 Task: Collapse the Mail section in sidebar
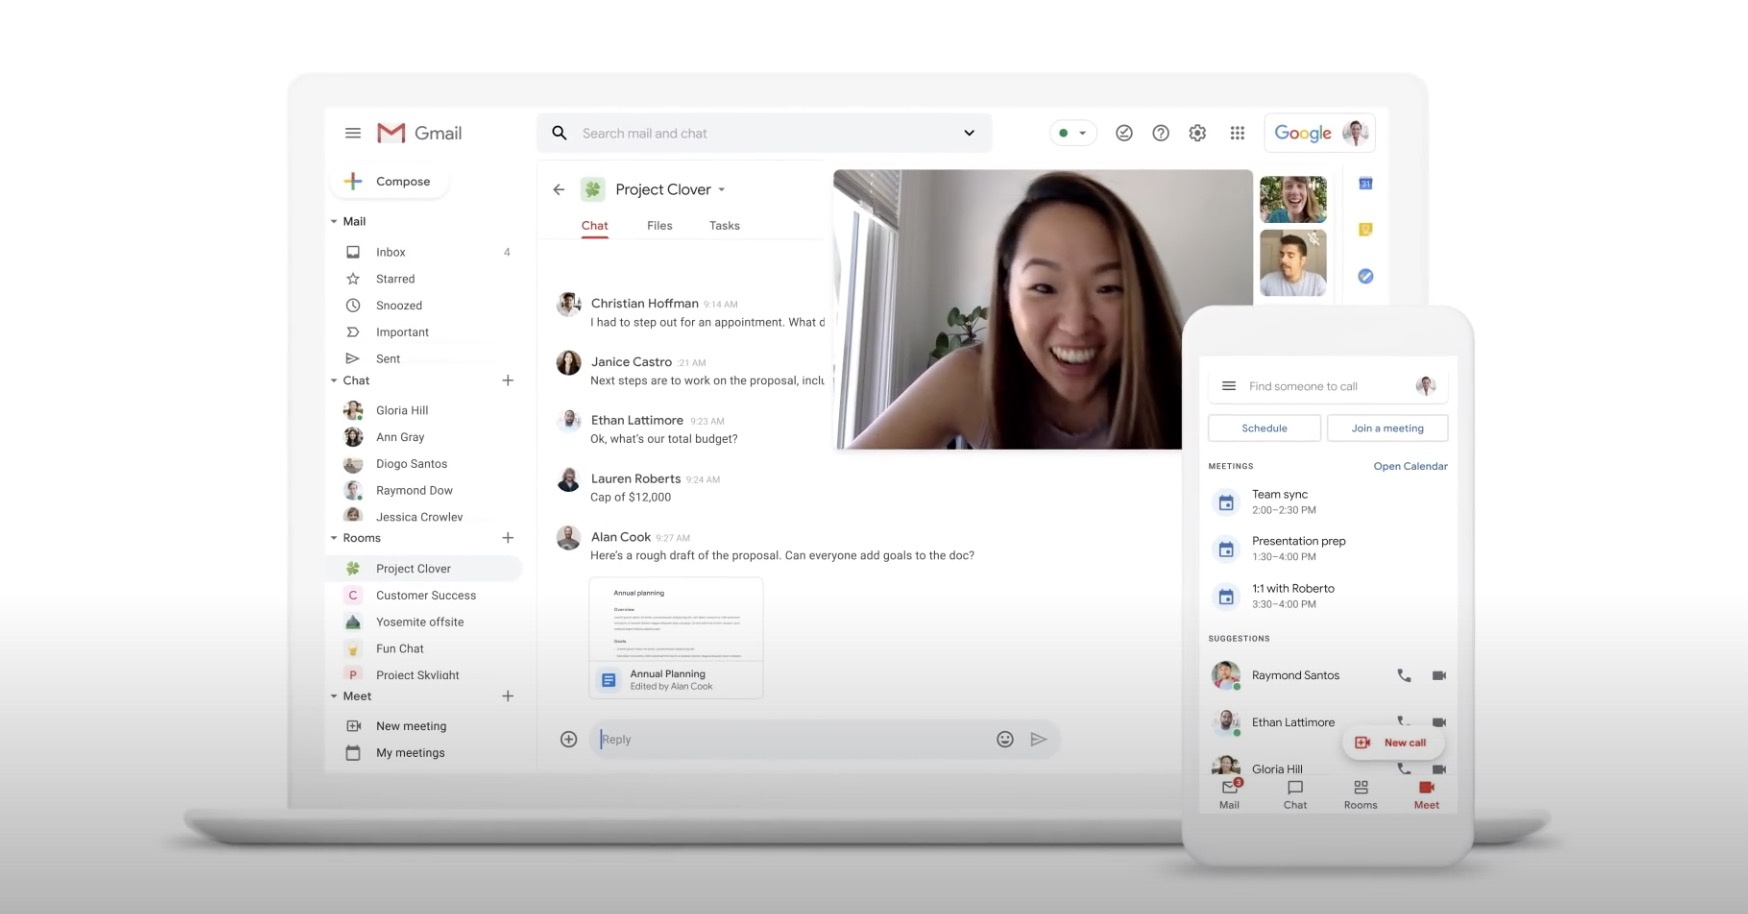pyautogui.click(x=334, y=221)
